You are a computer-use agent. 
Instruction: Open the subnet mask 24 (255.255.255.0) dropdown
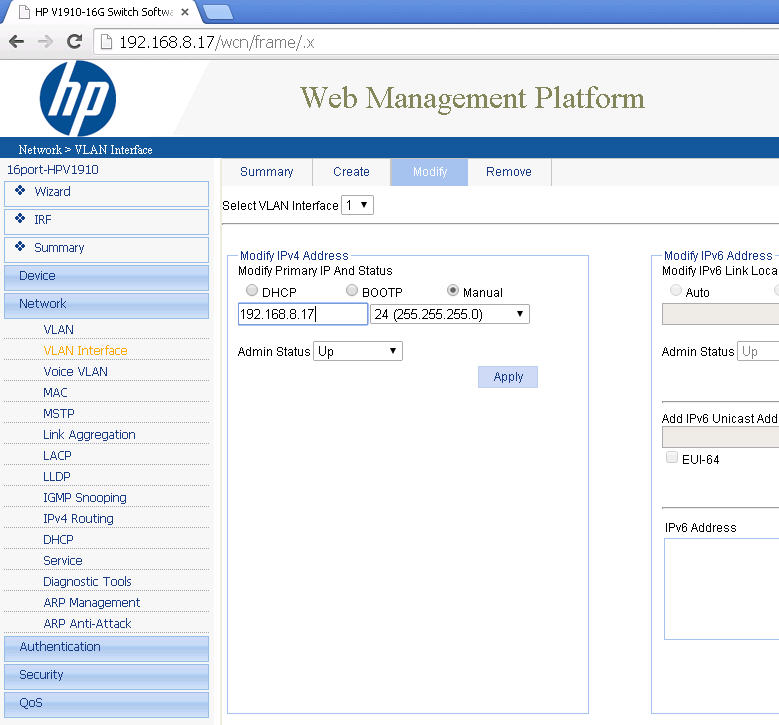pyautogui.click(x=449, y=314)
